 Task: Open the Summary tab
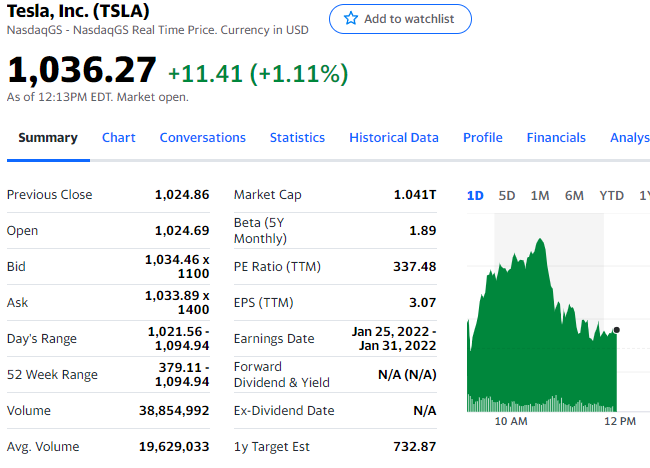click(x=48, y=138)
